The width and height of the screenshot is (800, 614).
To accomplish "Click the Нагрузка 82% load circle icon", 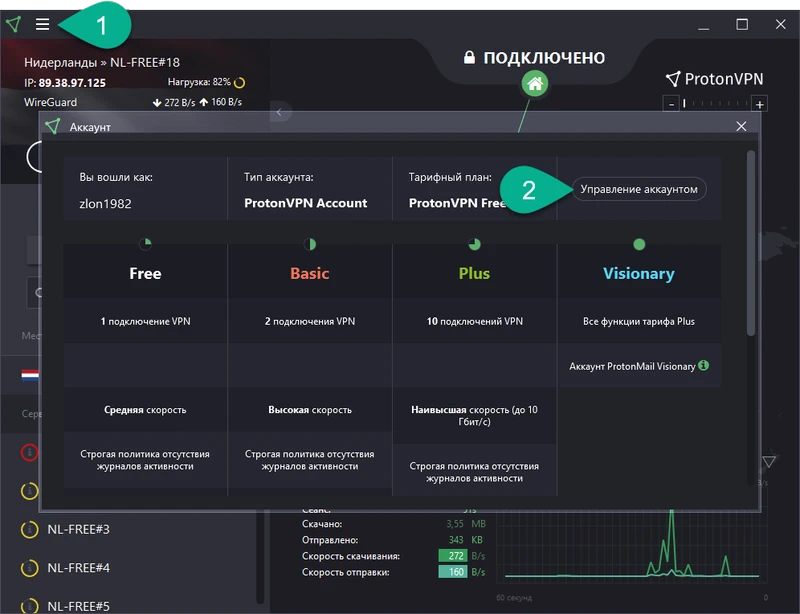I will (238, 82).
